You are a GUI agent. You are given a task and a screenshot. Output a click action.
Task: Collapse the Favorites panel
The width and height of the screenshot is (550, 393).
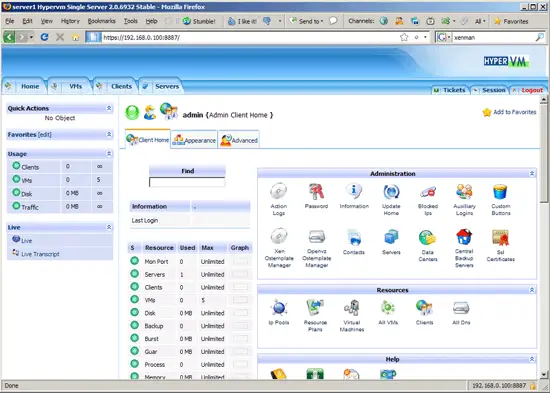(x=109, y=134)
